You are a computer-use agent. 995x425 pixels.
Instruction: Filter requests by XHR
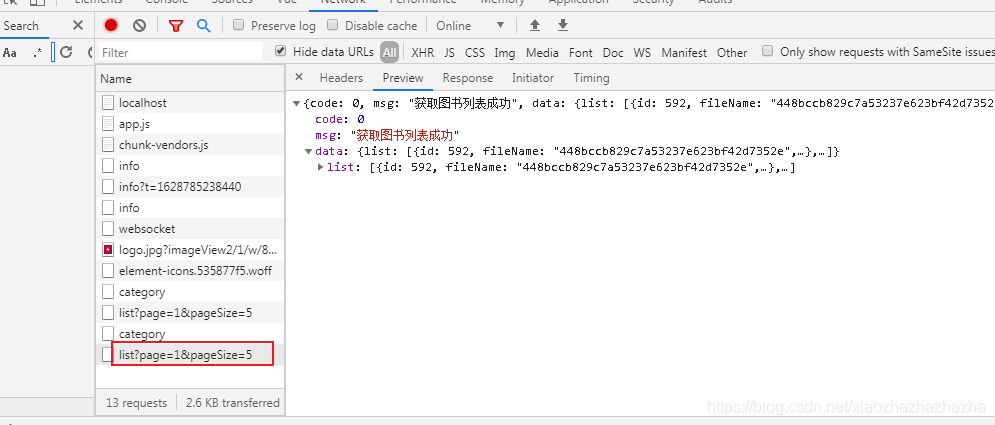point(423,53)
